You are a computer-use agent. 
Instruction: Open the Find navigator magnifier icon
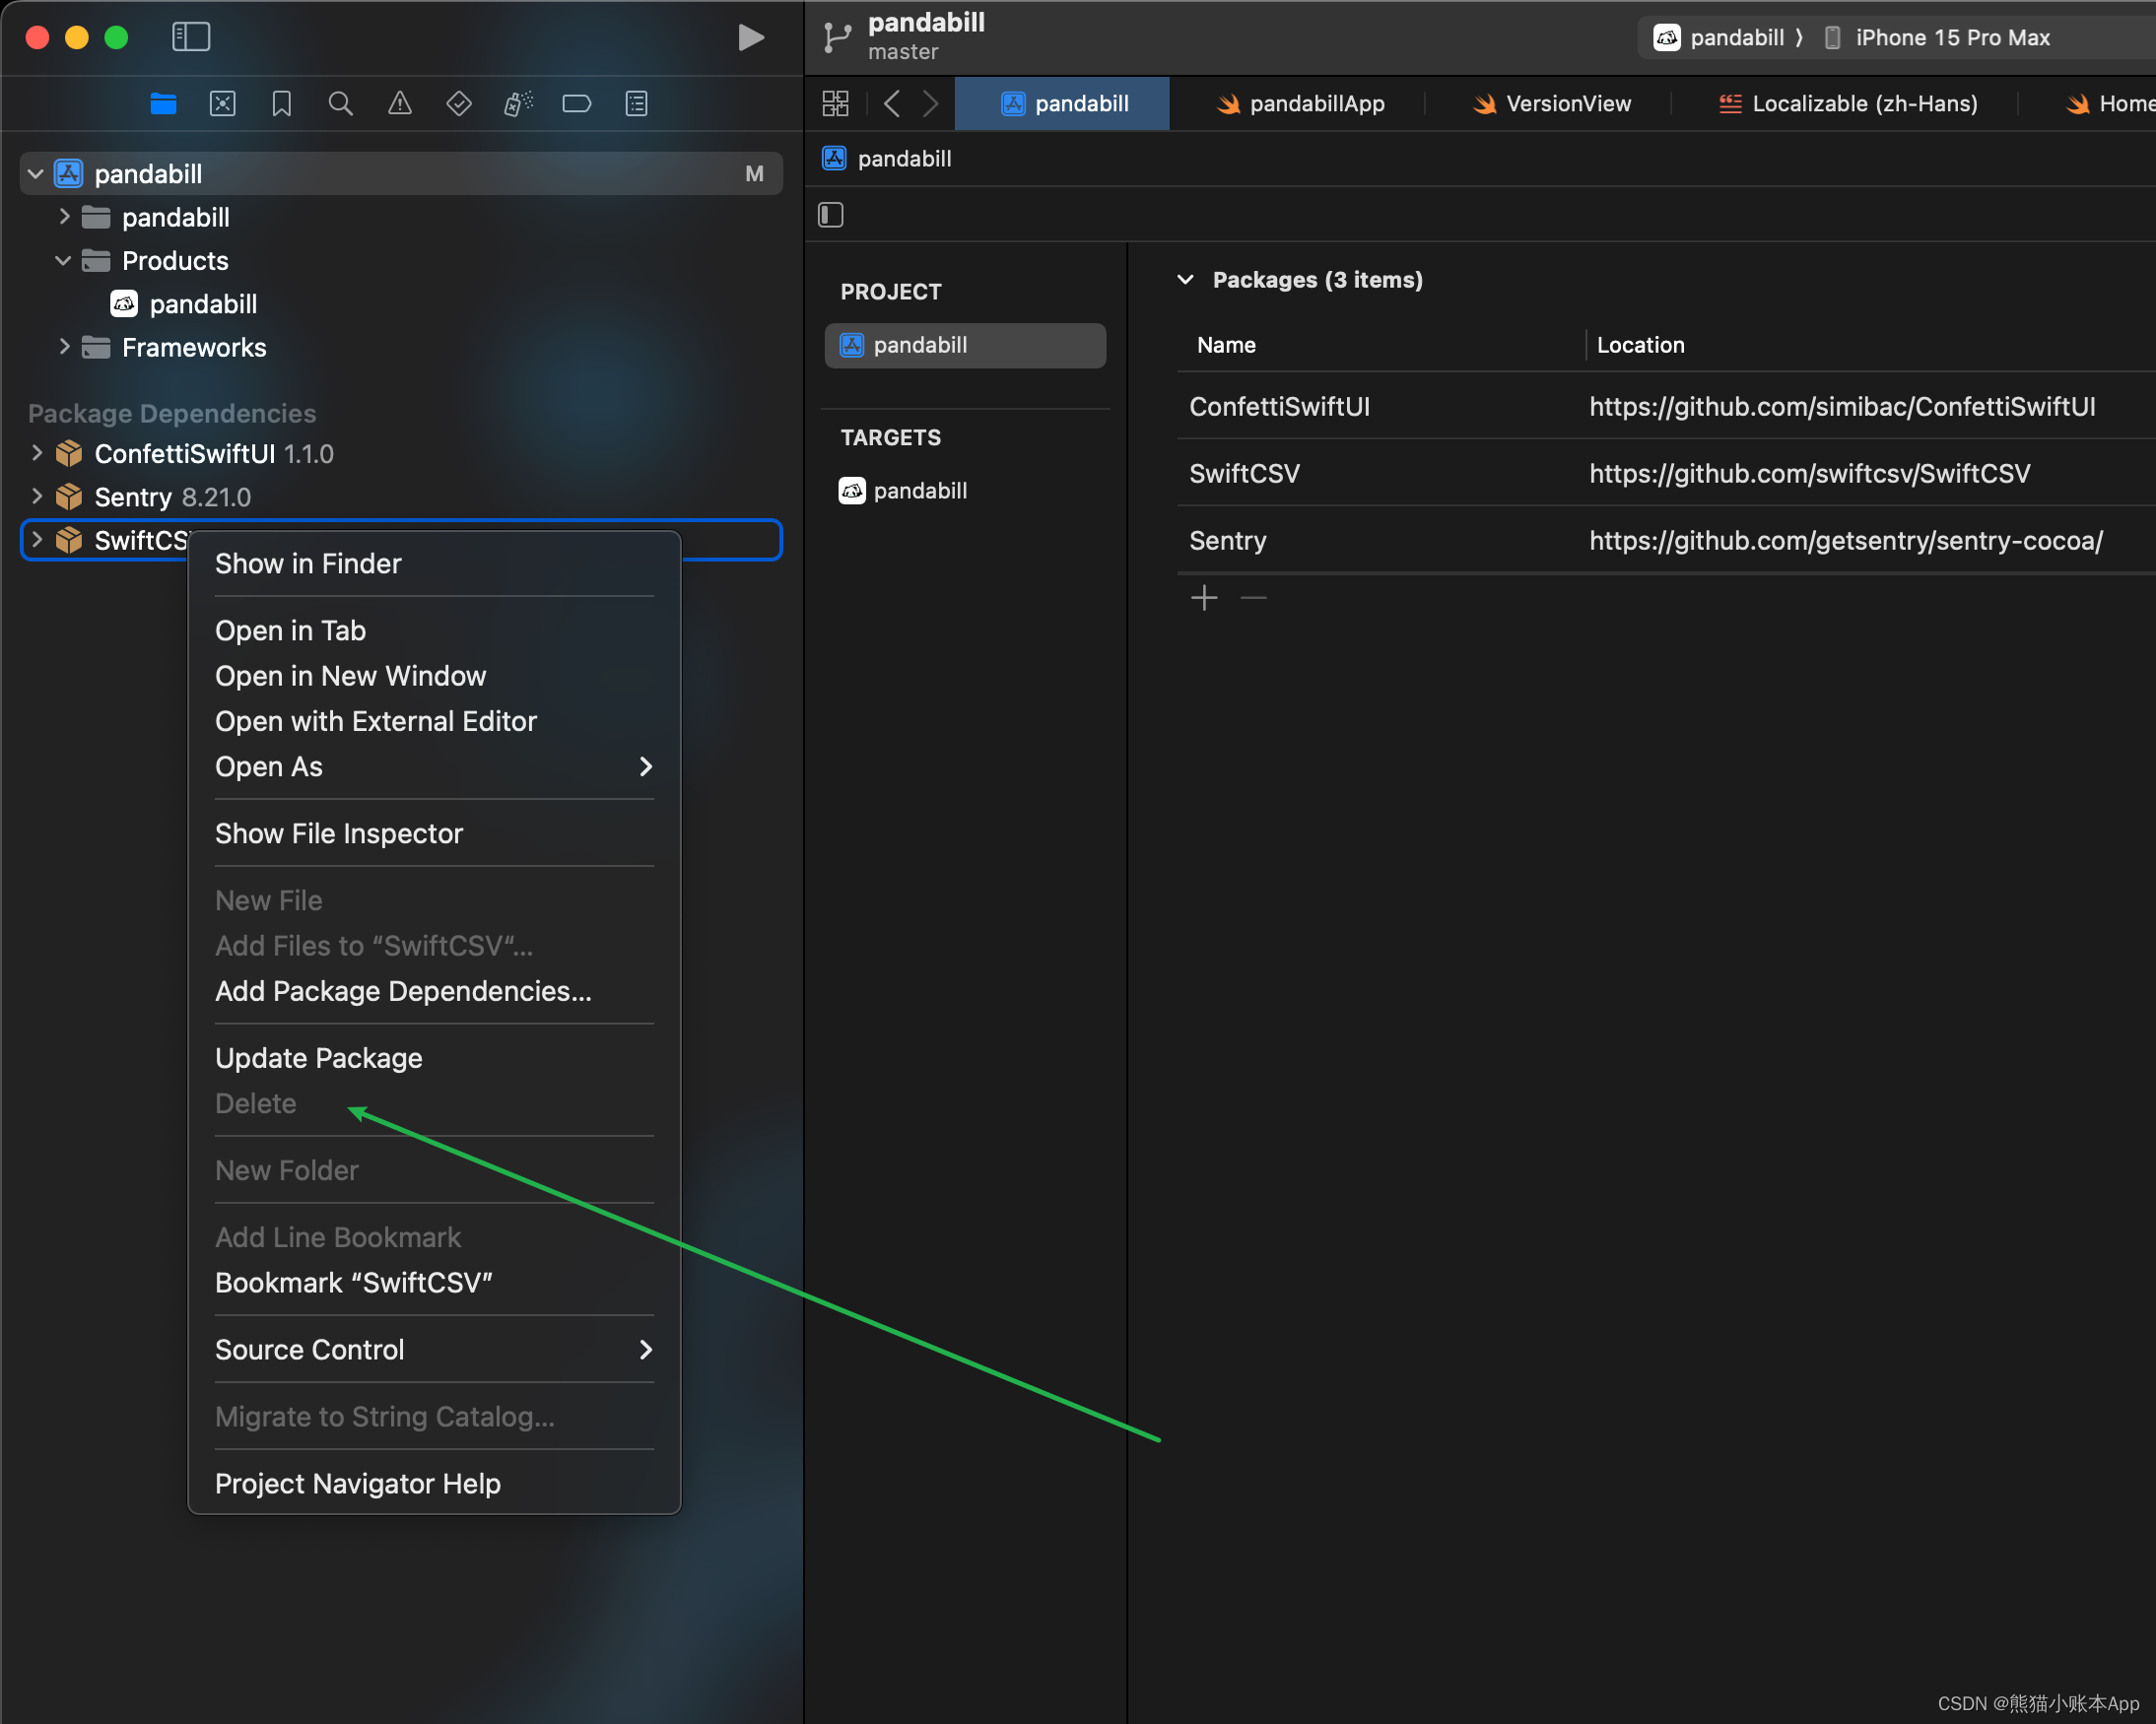pyautogui.click(x=340, y=104)
